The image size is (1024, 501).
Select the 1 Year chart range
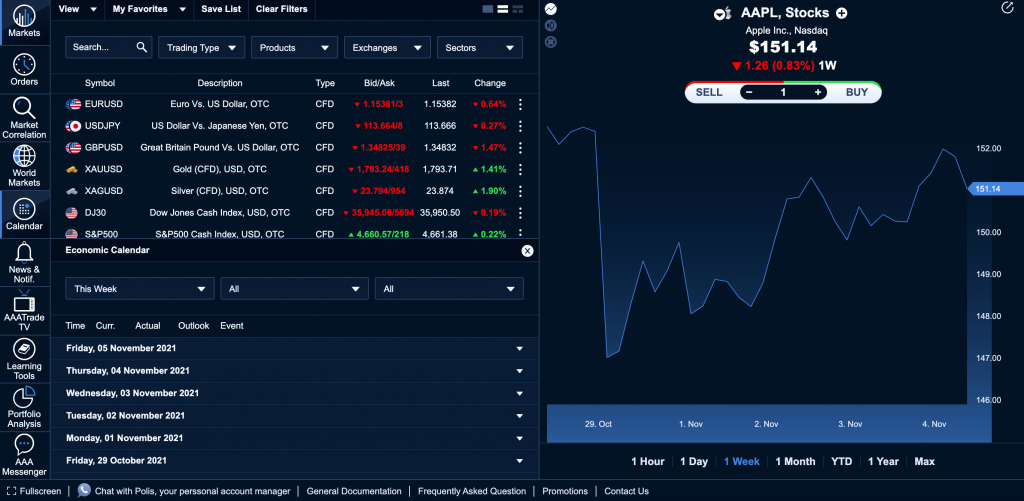coord(883,461)
